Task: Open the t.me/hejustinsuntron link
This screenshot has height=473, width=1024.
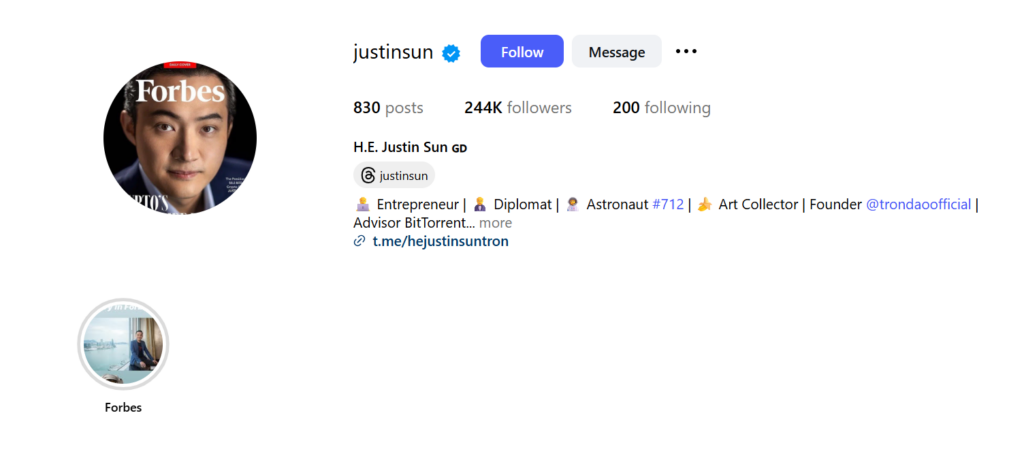Action: [440, 241]
